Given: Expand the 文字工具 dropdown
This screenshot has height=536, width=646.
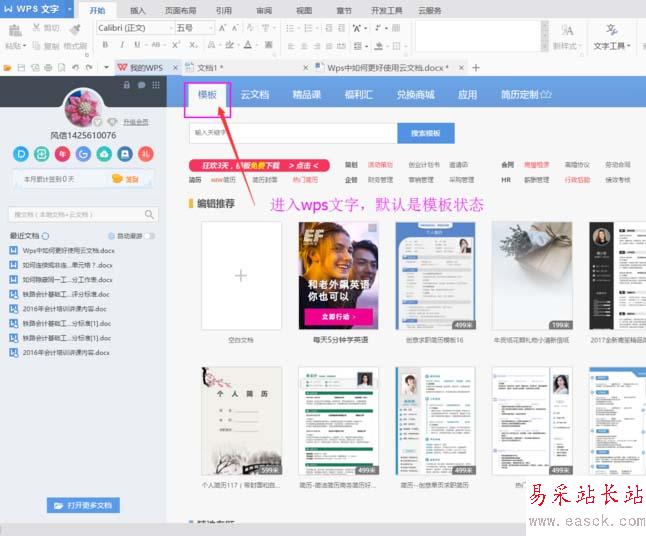Looking at the screenshot, I should click(612, 46).
